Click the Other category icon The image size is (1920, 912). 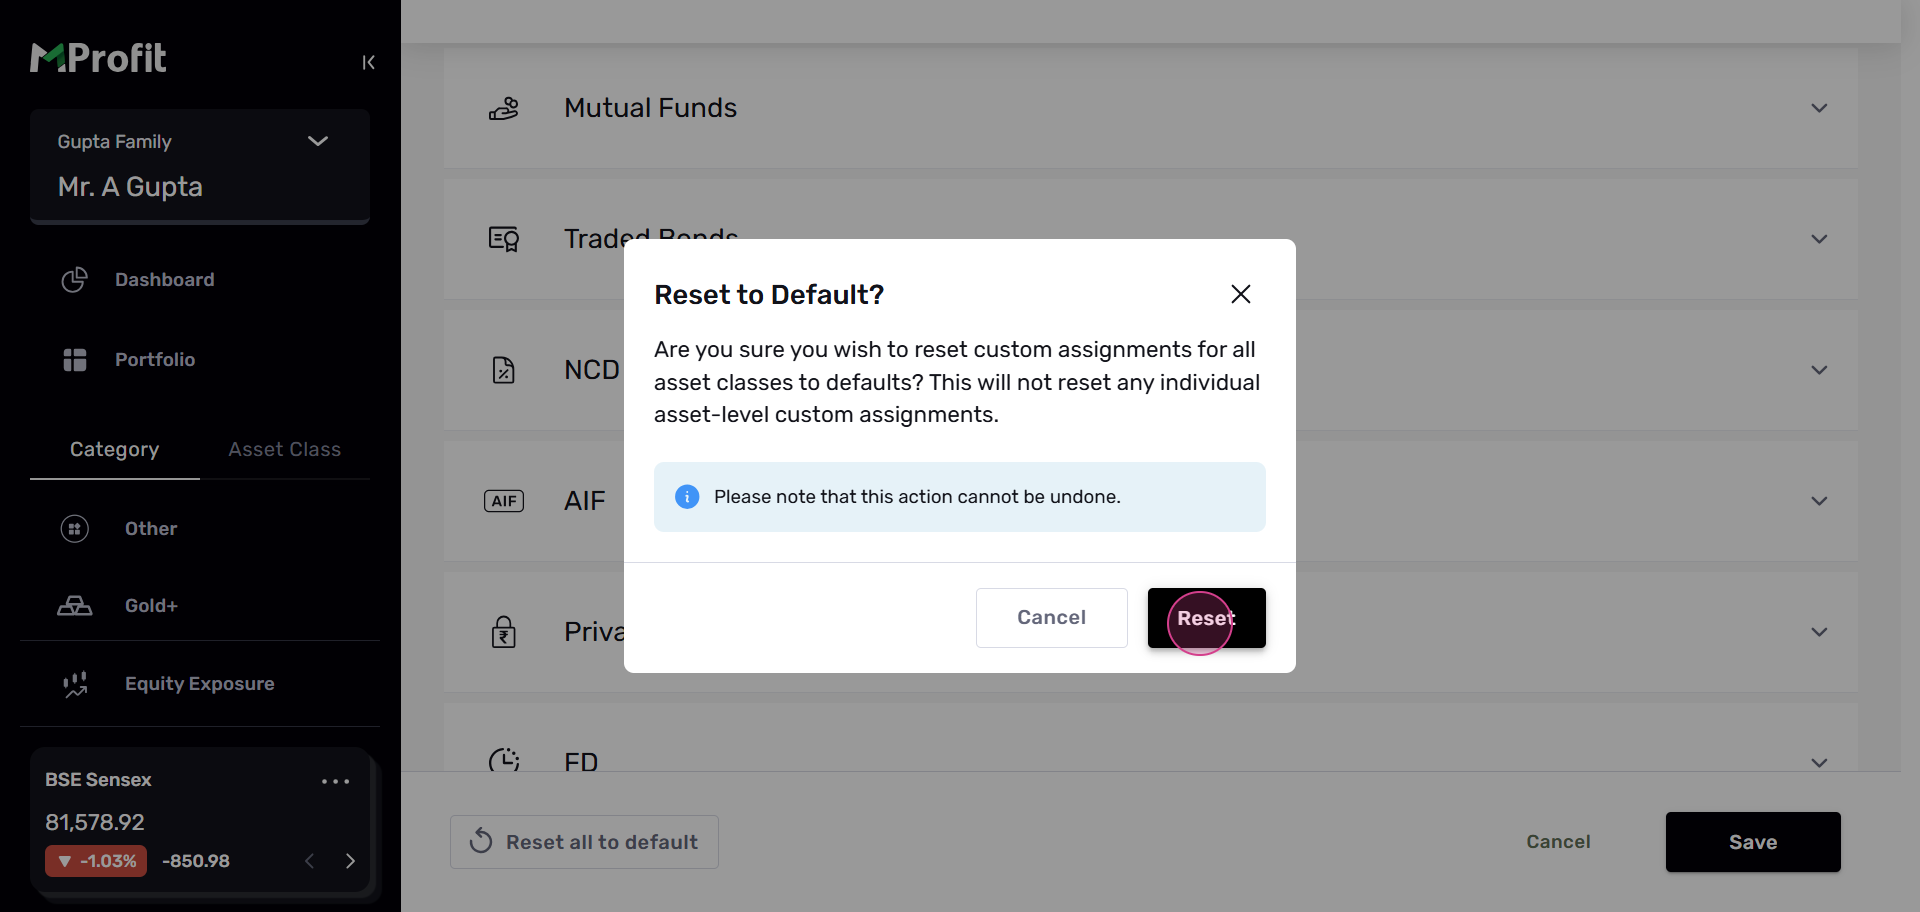click(x=75, y=529)
